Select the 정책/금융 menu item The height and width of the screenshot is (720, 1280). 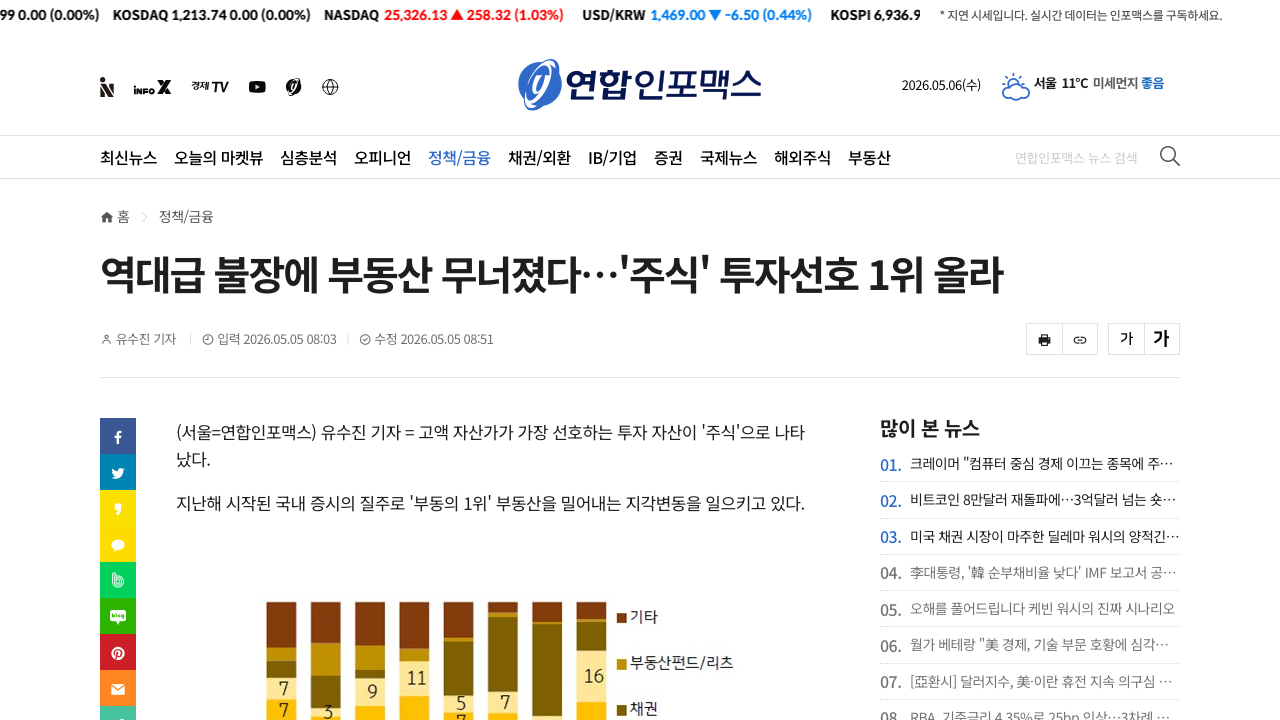point(459,157)
